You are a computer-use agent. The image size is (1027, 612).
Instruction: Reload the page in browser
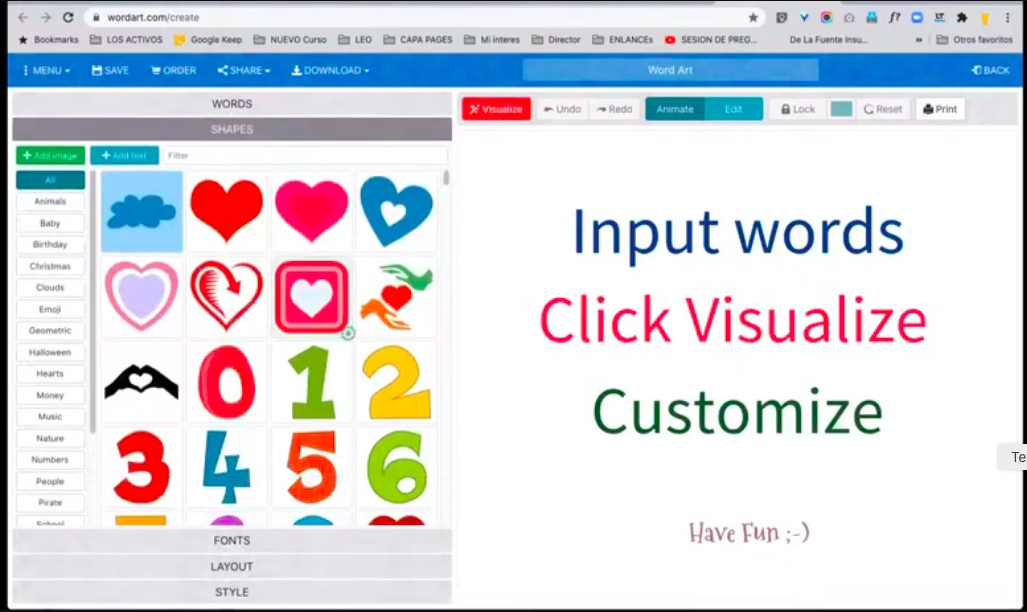coord(68,17)
